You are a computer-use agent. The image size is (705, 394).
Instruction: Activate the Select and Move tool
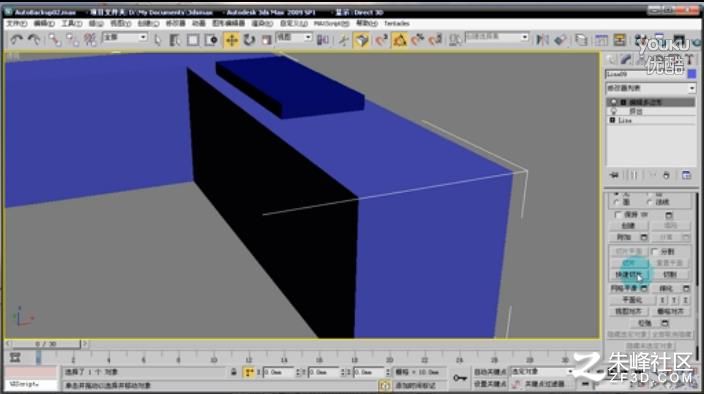point(232,40)
